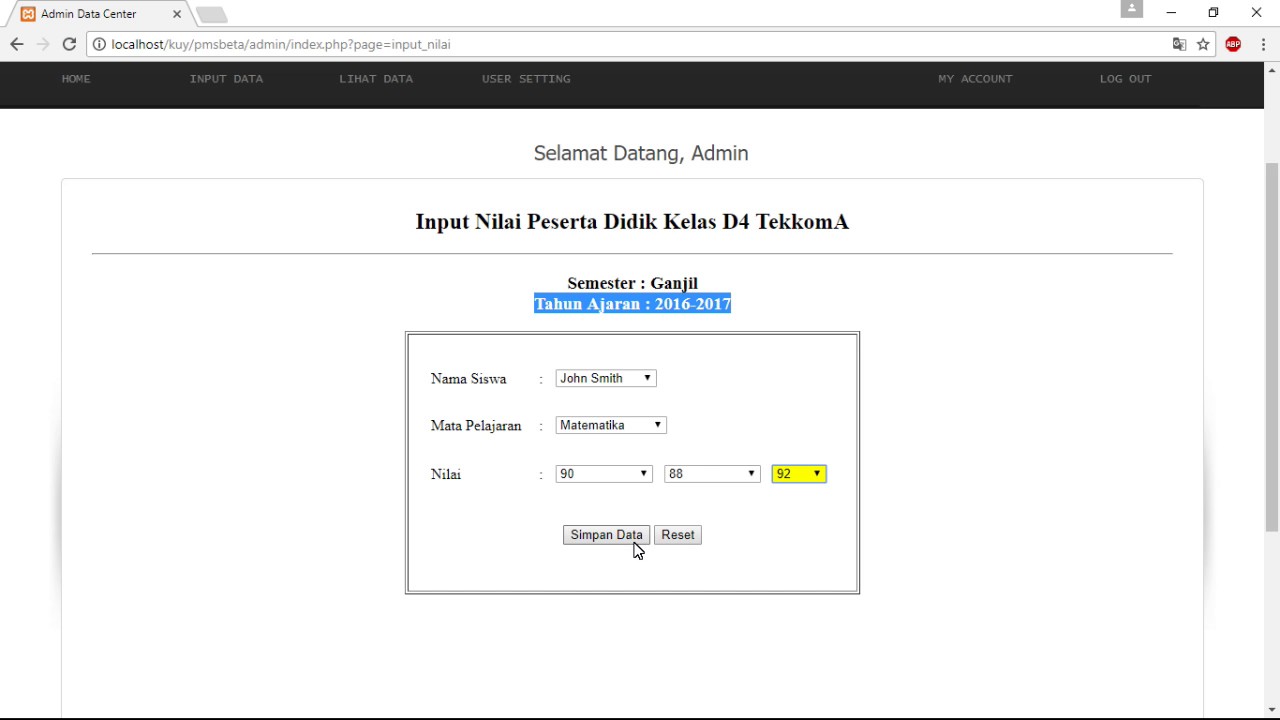Click the scrollbar up arrow

(x=1272, y=70)
